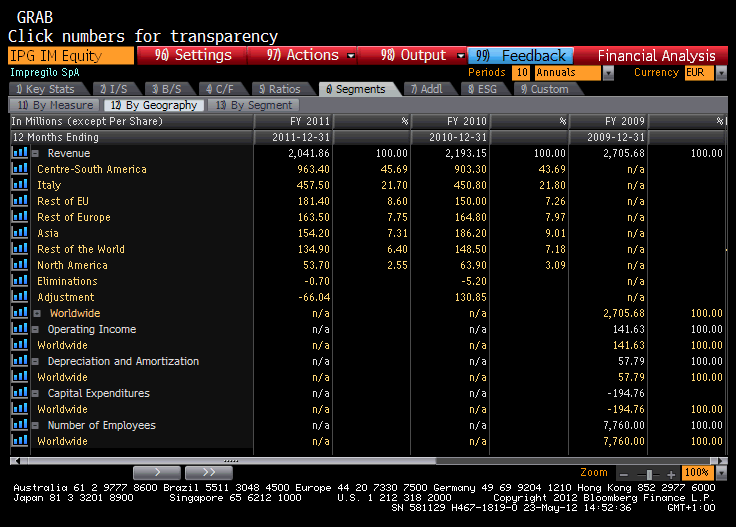Click FY 2010 Italy value 450.80
The image size is (736, 527).
[x=470, y=185]
